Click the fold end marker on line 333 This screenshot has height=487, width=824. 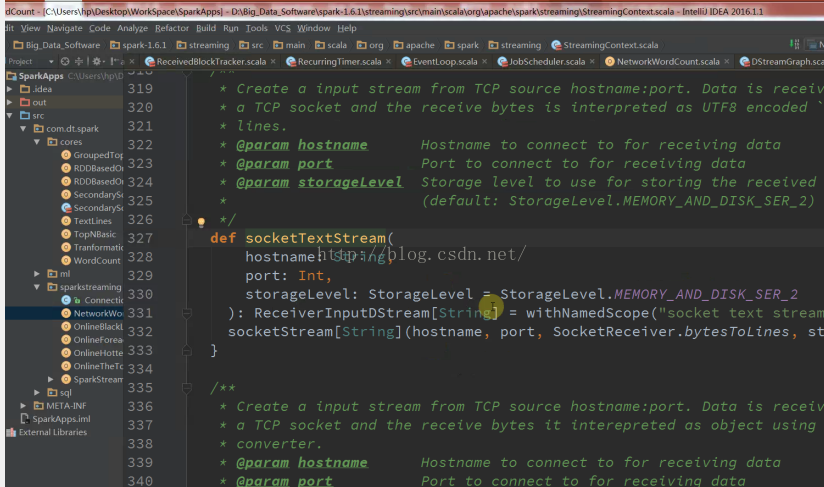coord(187,350)
